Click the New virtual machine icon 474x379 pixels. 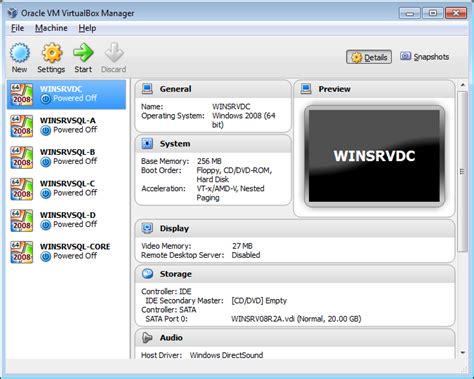point(19,53)
